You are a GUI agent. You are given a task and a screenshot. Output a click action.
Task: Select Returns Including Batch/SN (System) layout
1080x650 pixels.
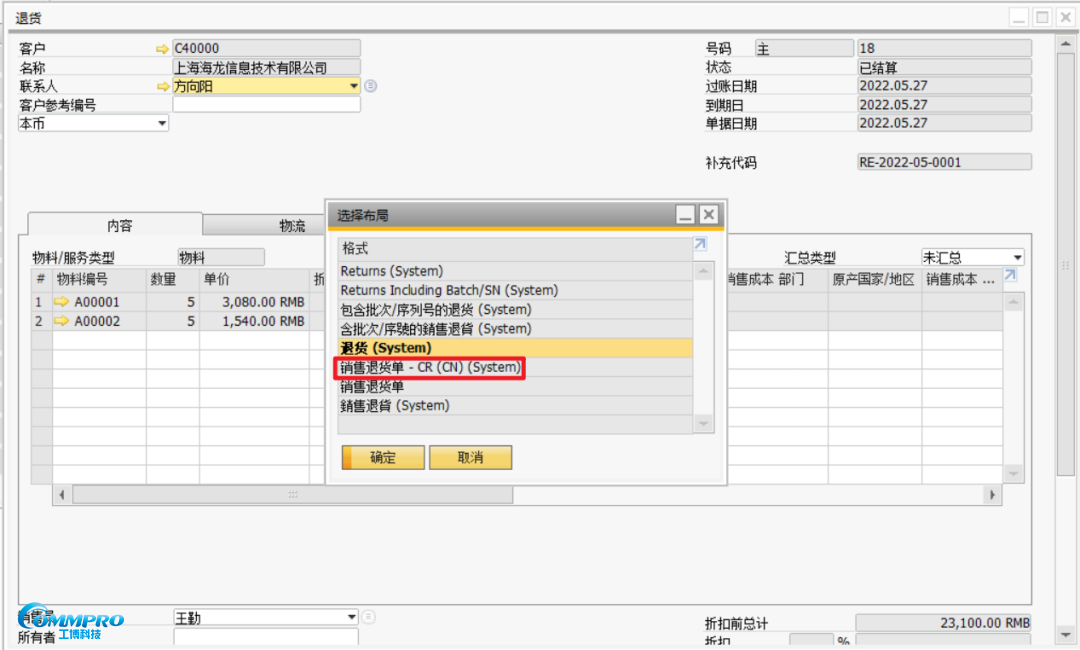[x=449, y=290]
